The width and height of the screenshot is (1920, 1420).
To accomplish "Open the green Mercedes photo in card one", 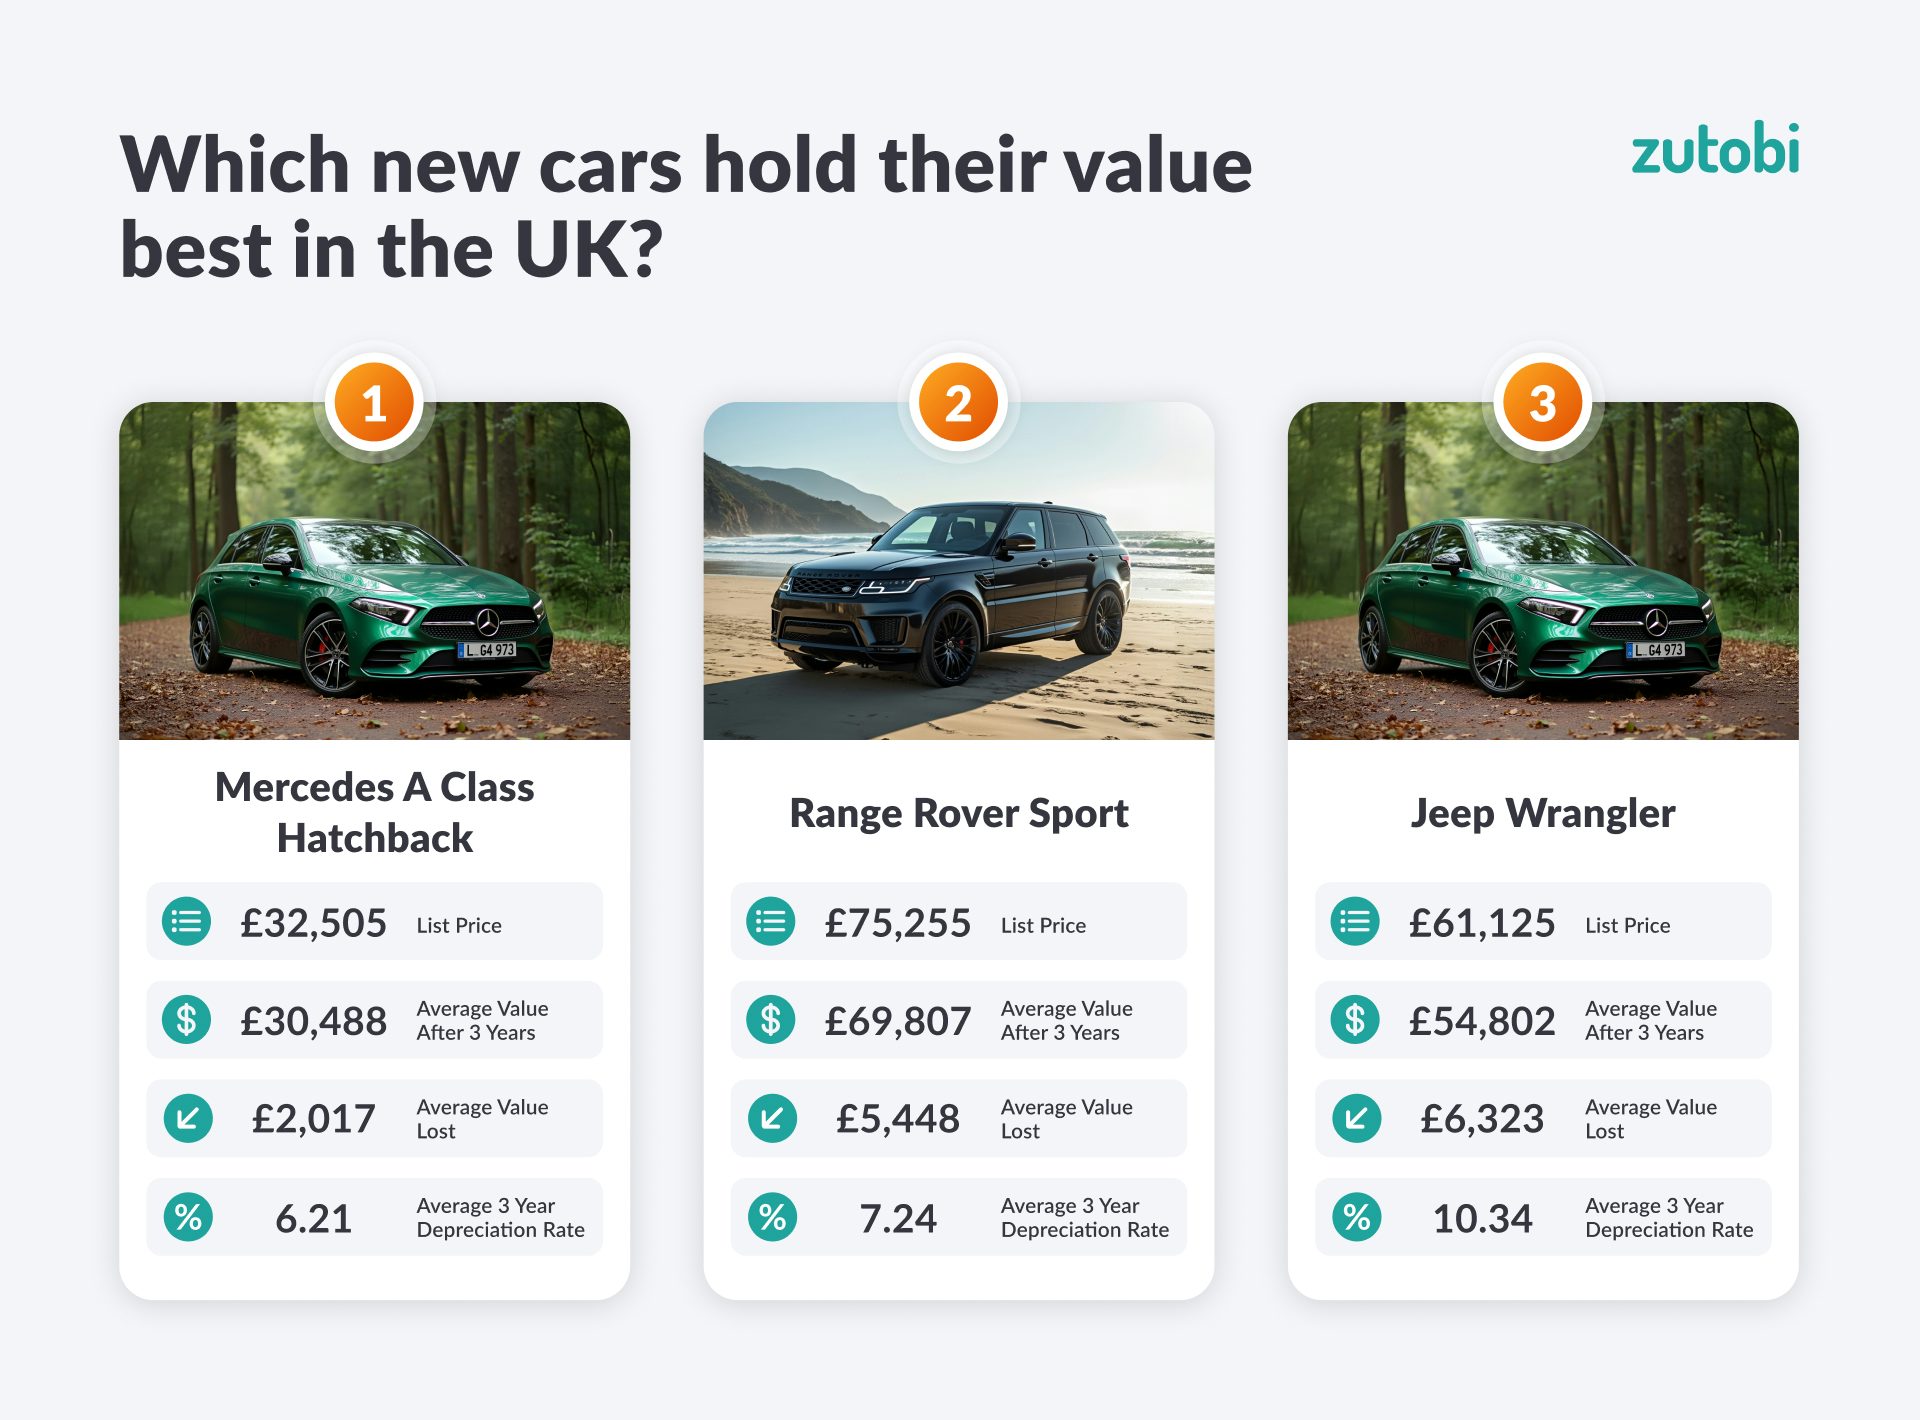I will coord(374,590).
